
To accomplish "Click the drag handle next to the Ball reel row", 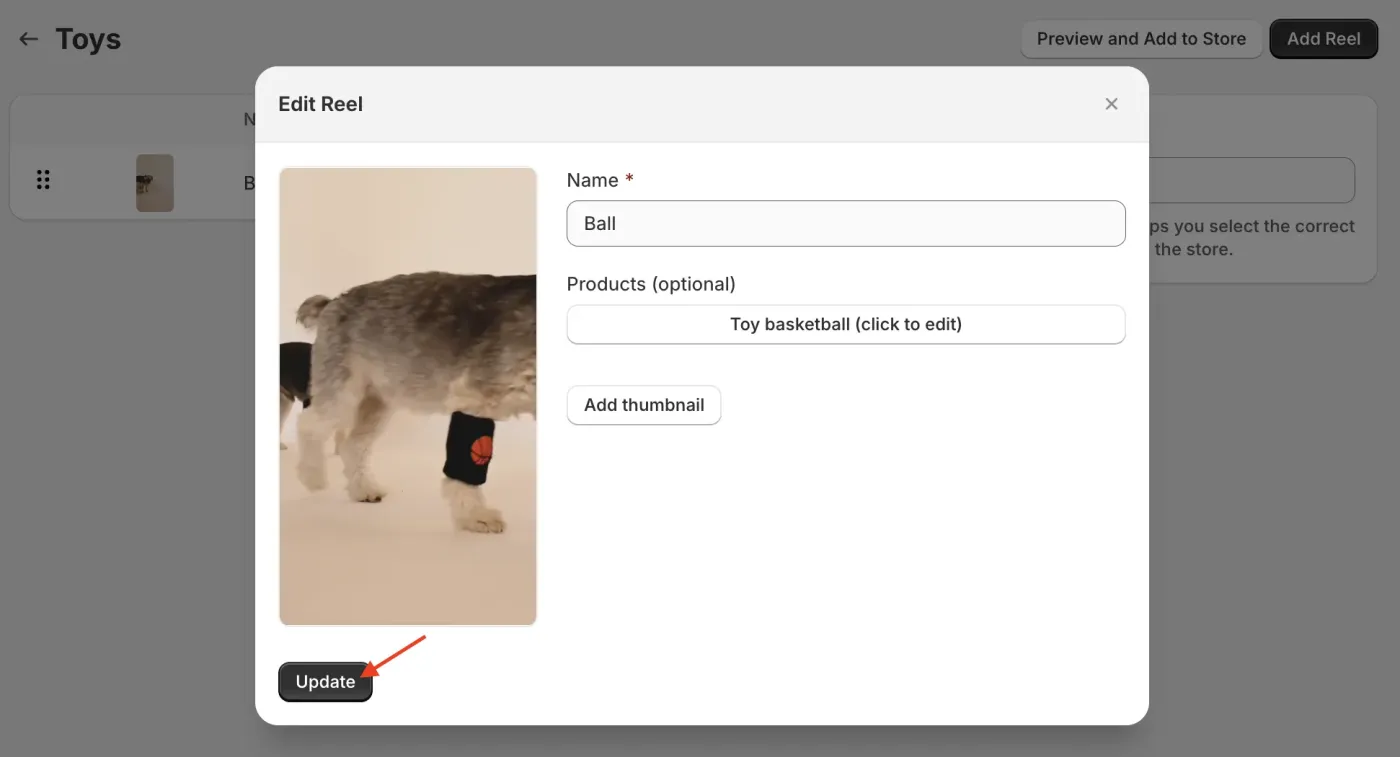I will [42, 179].
